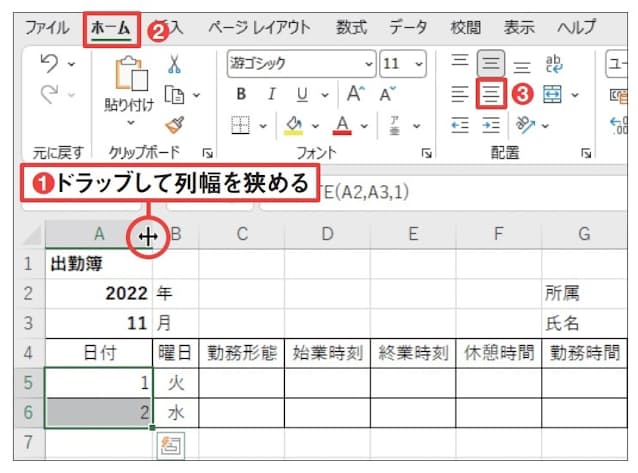The width and height of the screenshot is (638, 473).
Task: Click Merge and Center icon
Action: (552, 94)
